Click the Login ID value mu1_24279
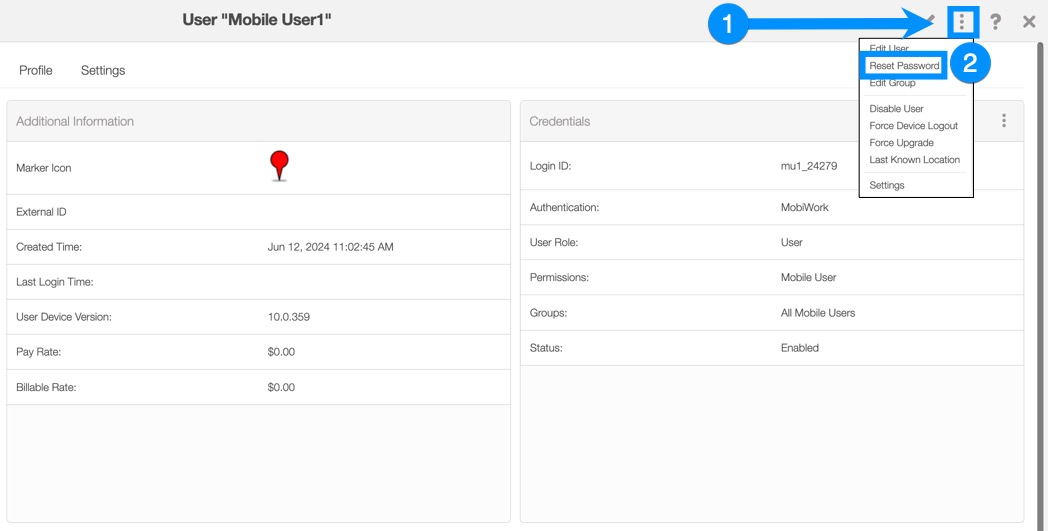Image resolution: width=1048 pixels, height=531 pixels. (x=808, y=166)
